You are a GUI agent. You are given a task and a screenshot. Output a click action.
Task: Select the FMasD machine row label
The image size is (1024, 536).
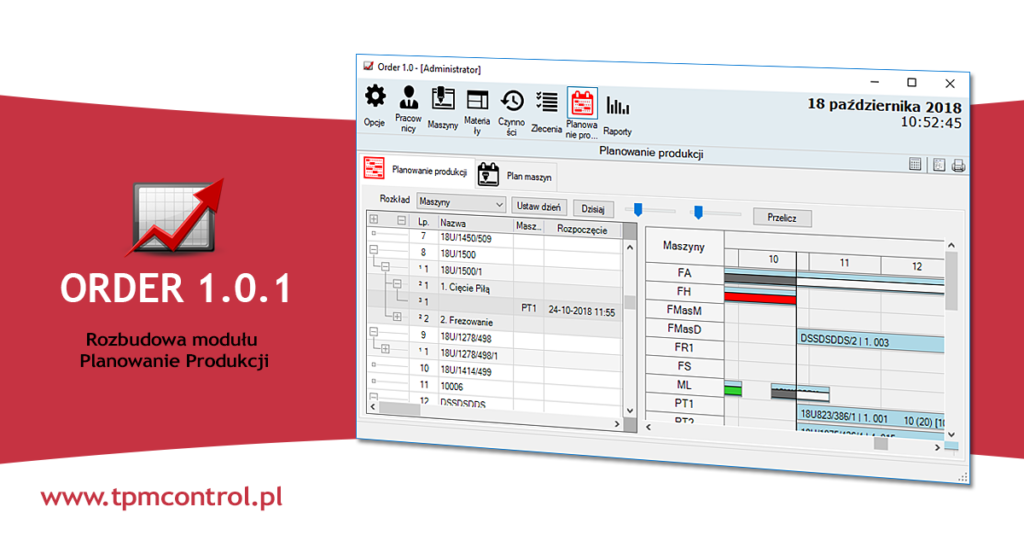tap(684, 329)
